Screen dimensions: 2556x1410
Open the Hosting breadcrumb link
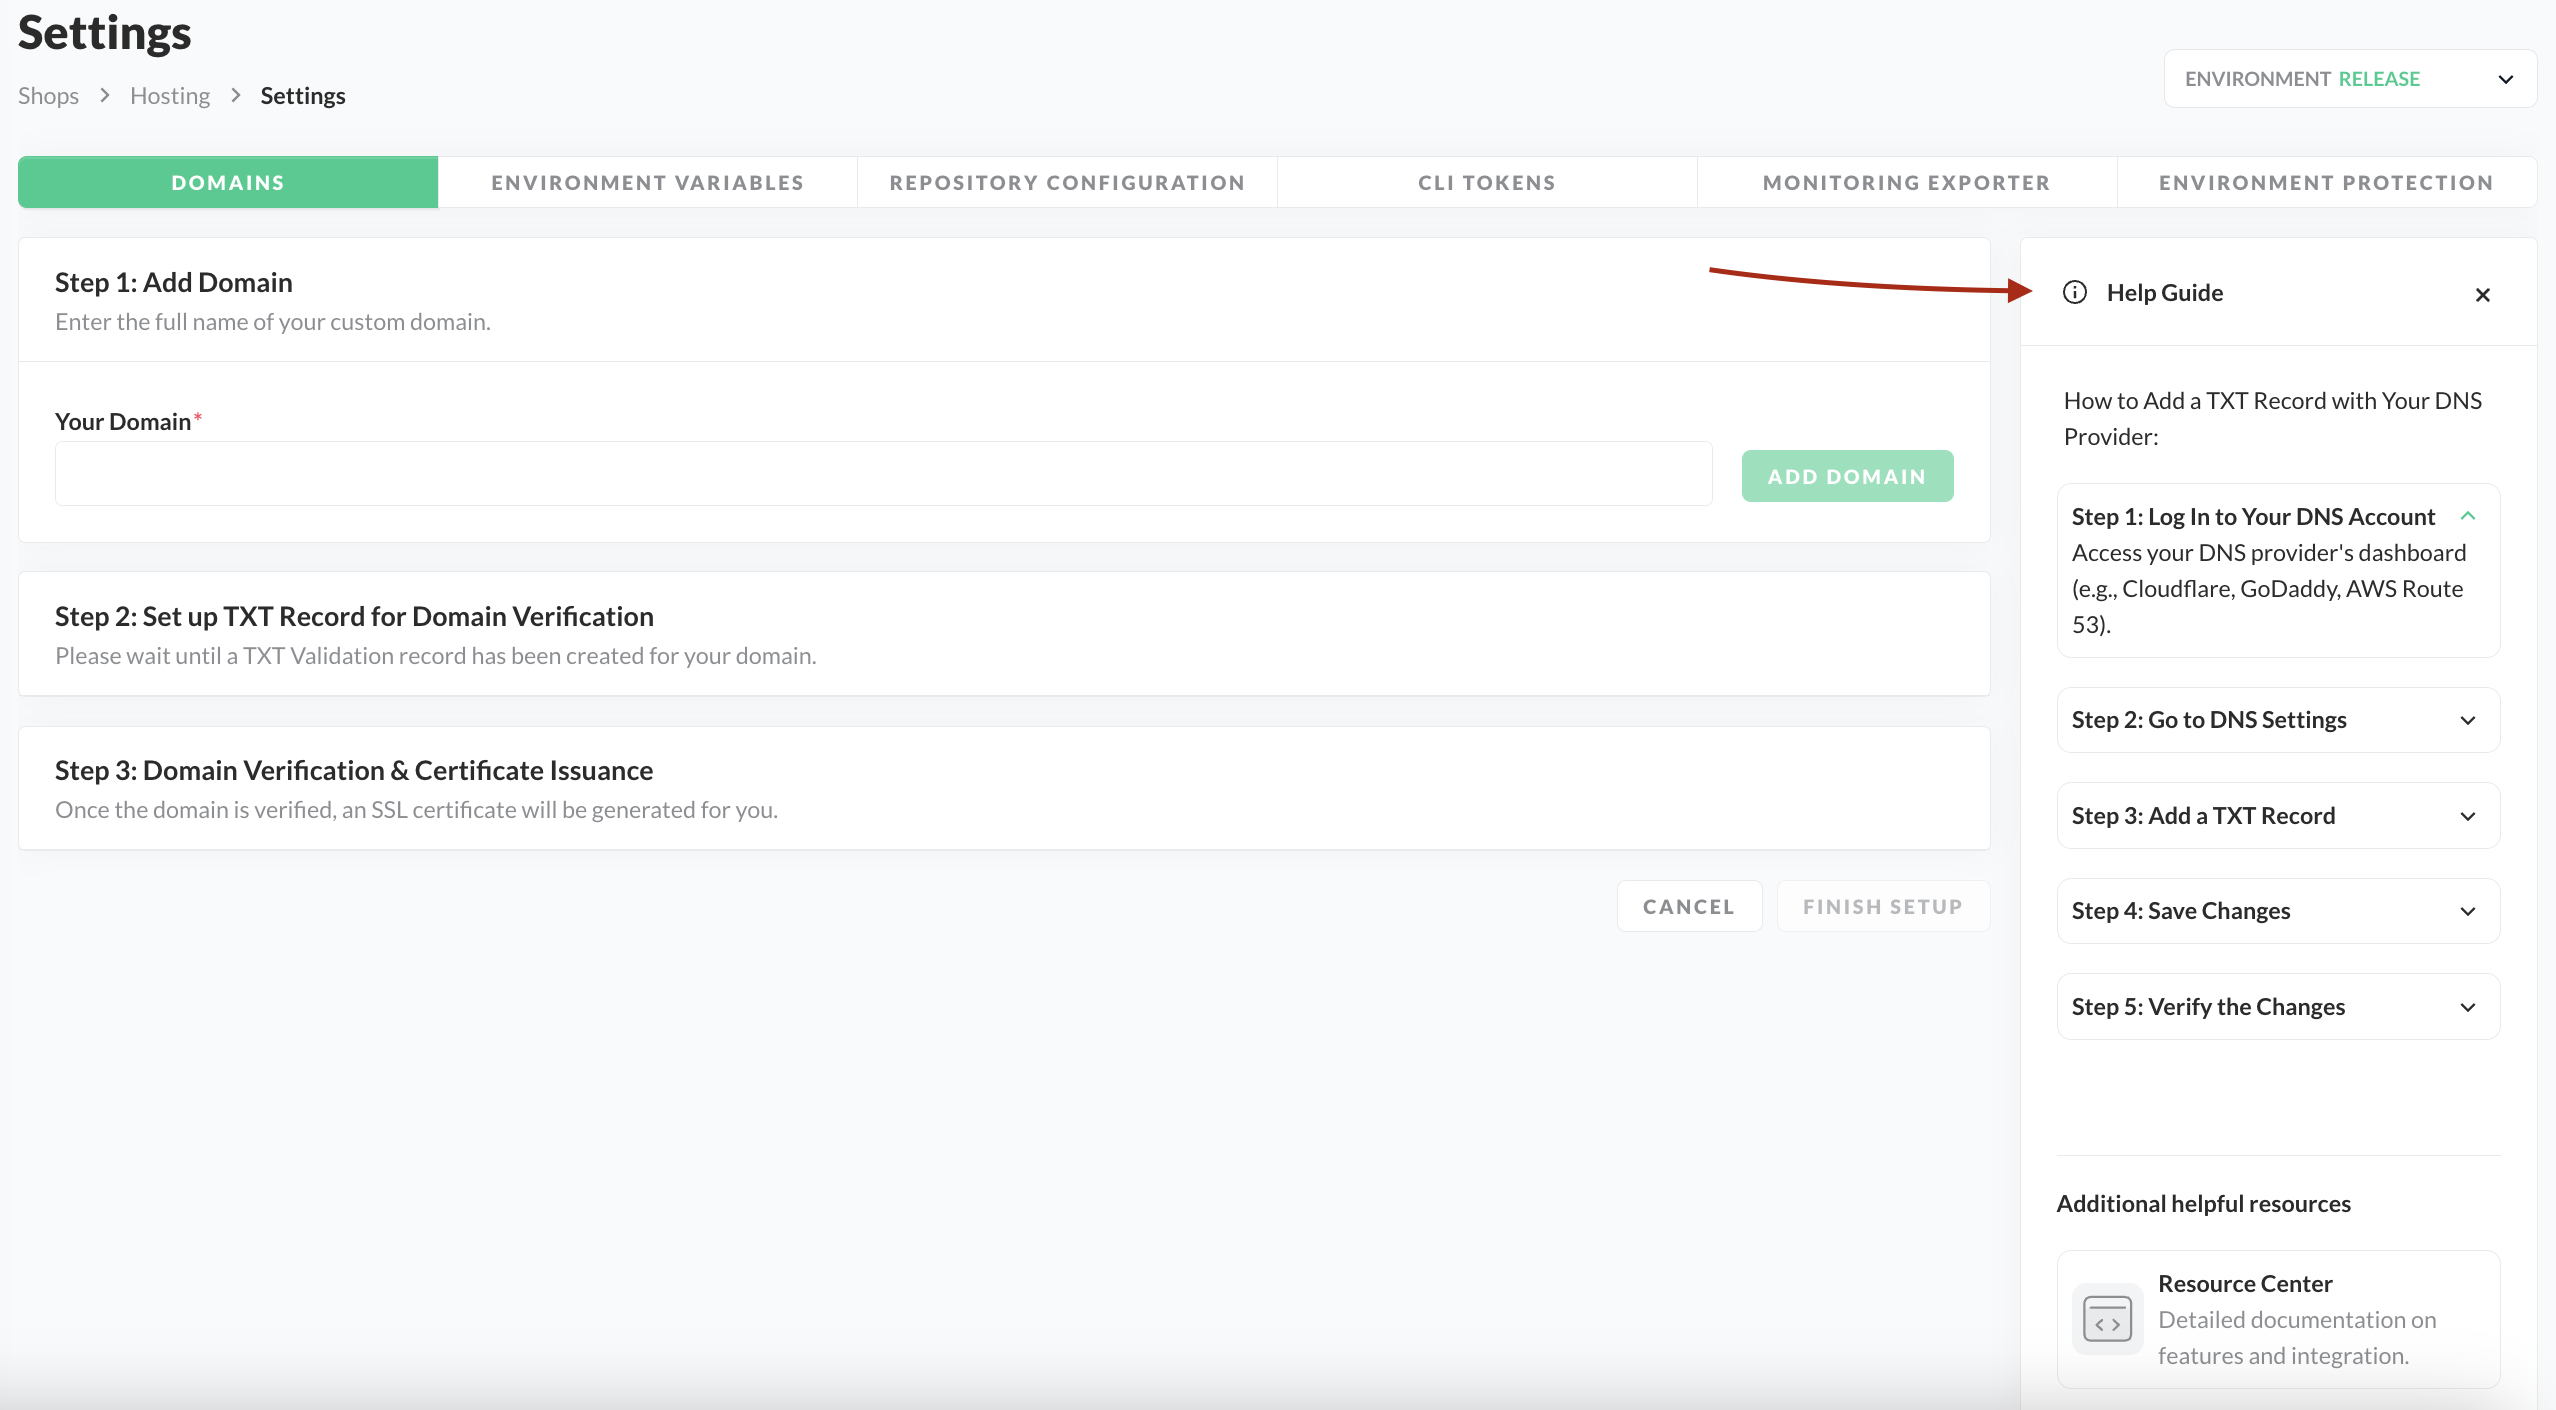pos(170,96)
